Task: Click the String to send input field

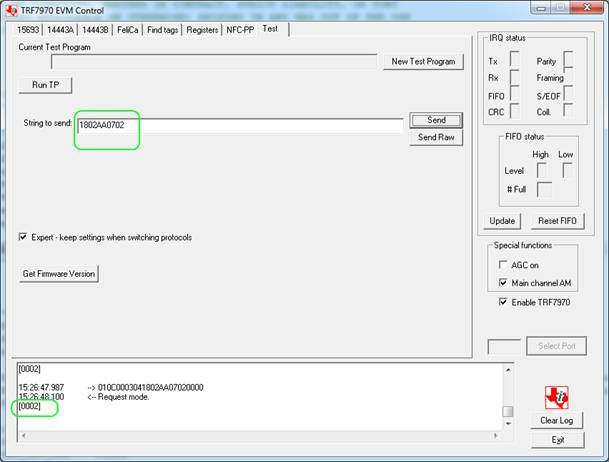Action: (240, 125)
